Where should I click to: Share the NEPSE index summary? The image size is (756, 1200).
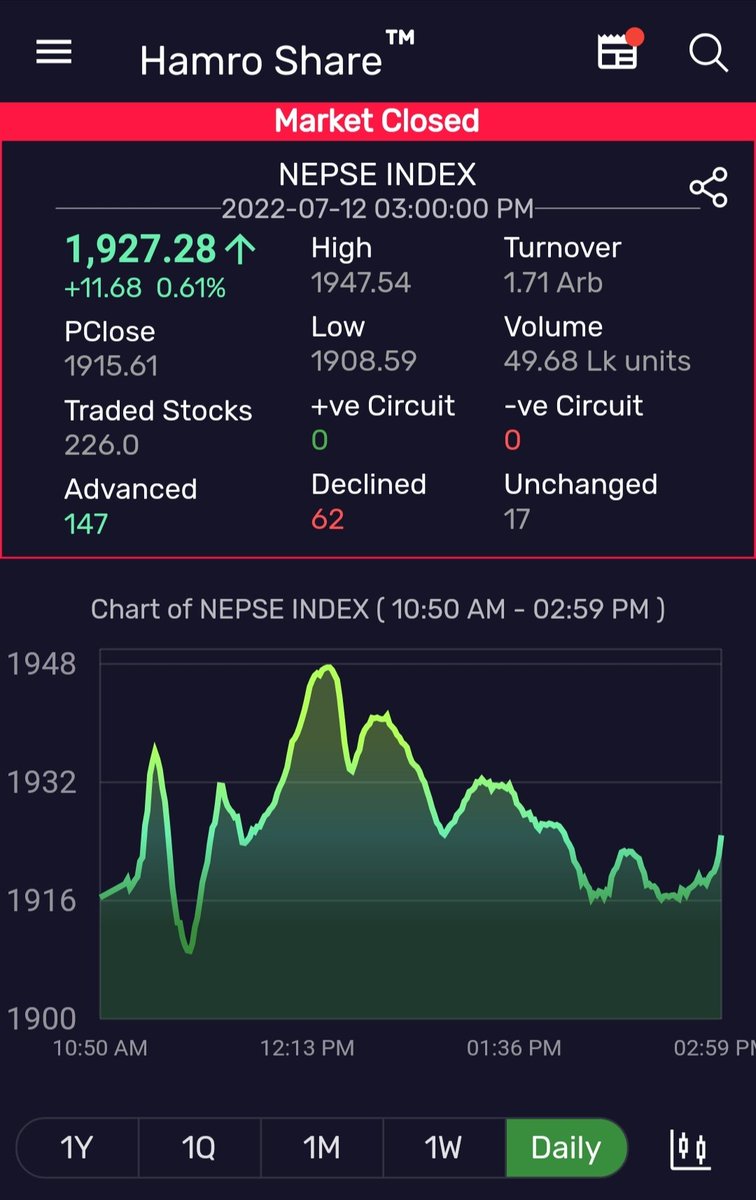pyautogui.click(x=708, y=188)
